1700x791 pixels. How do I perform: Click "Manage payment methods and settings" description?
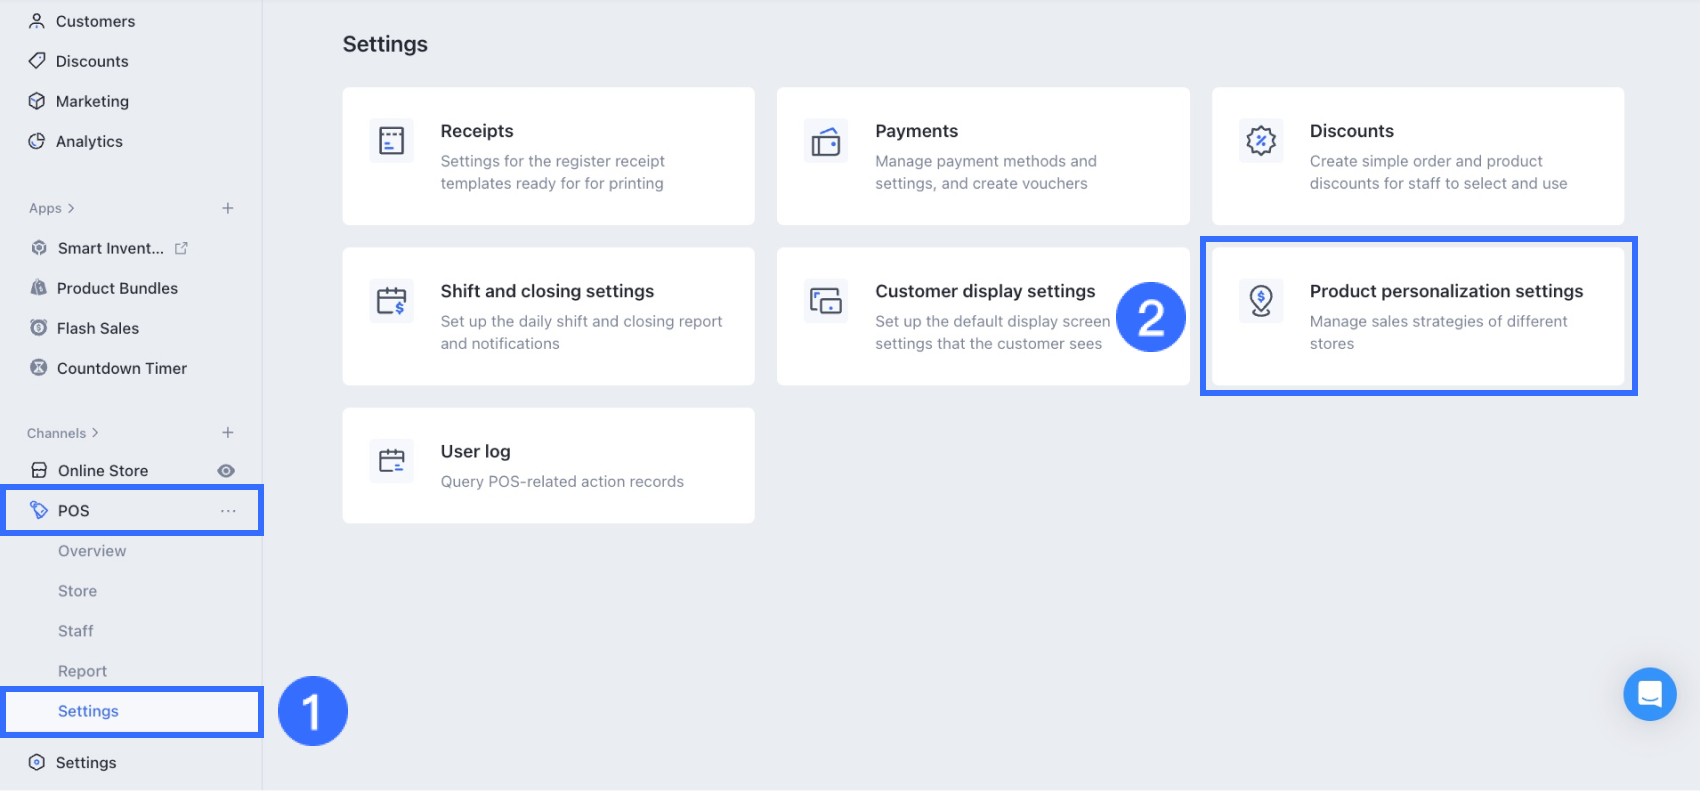coord(986,172)
